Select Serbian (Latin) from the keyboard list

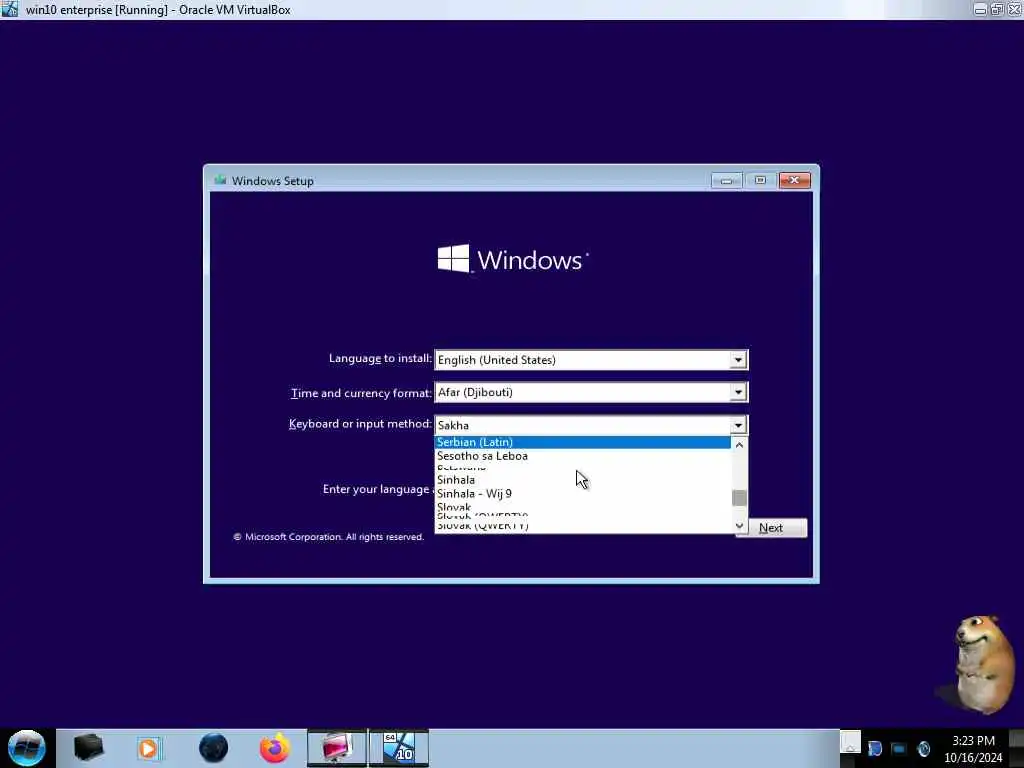[x=583, y=442]
